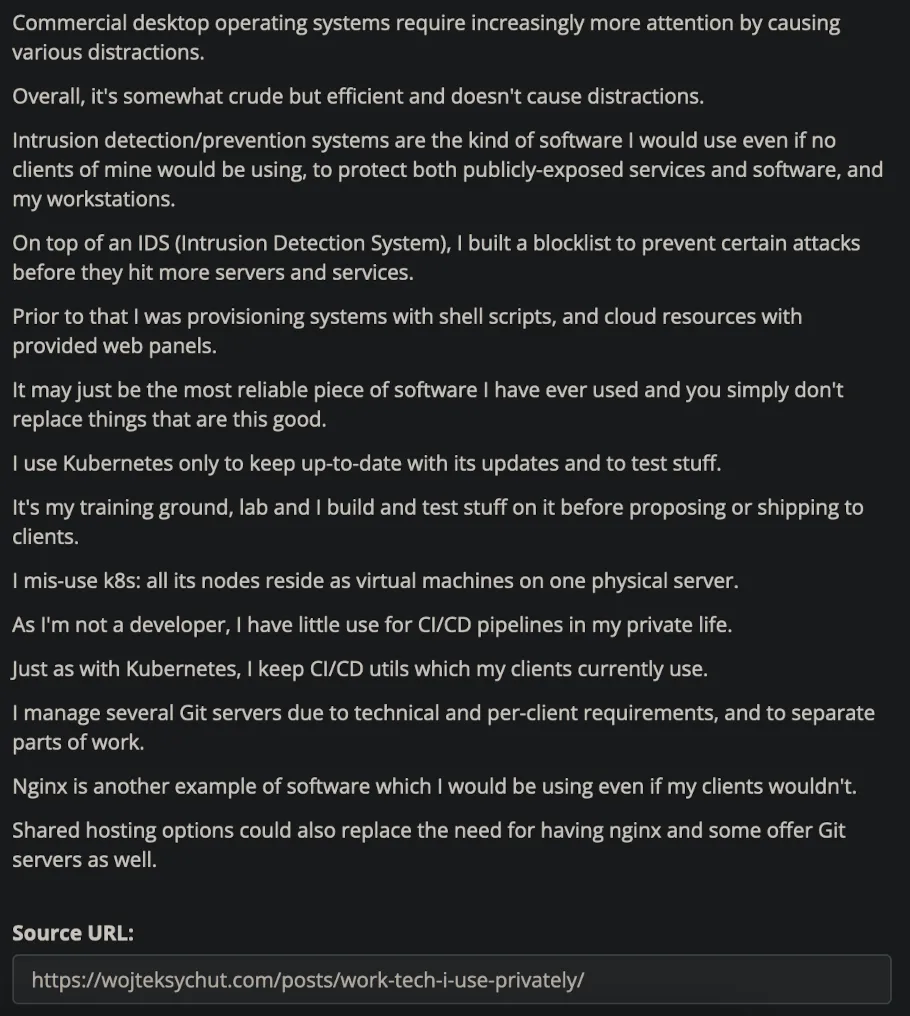Viewport: 910px width, 1016px height.
Task: Click the sentence starting "Overall, it's somewhat crude"
Action: (358, 97)
